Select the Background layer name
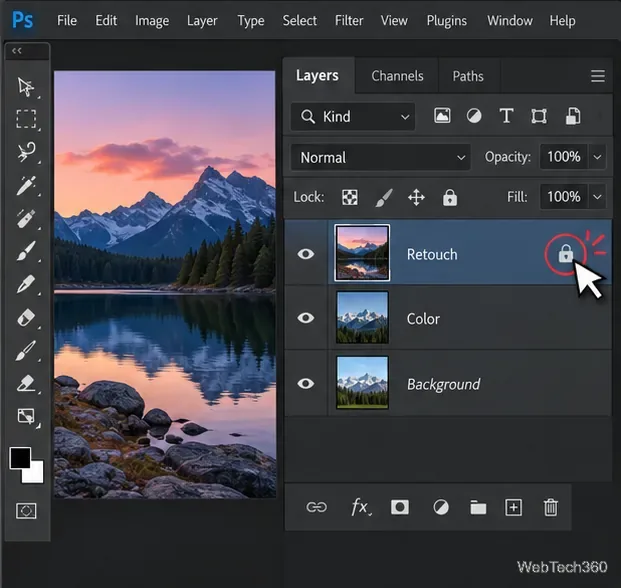 pos(444,384)
